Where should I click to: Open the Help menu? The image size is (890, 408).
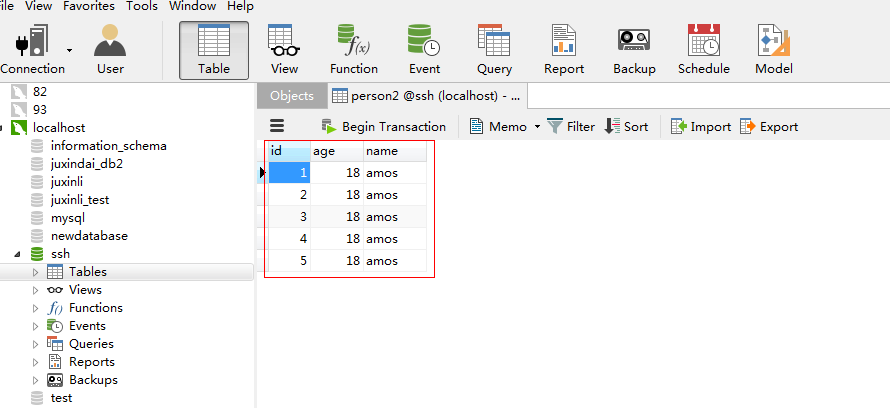[240, 6]
